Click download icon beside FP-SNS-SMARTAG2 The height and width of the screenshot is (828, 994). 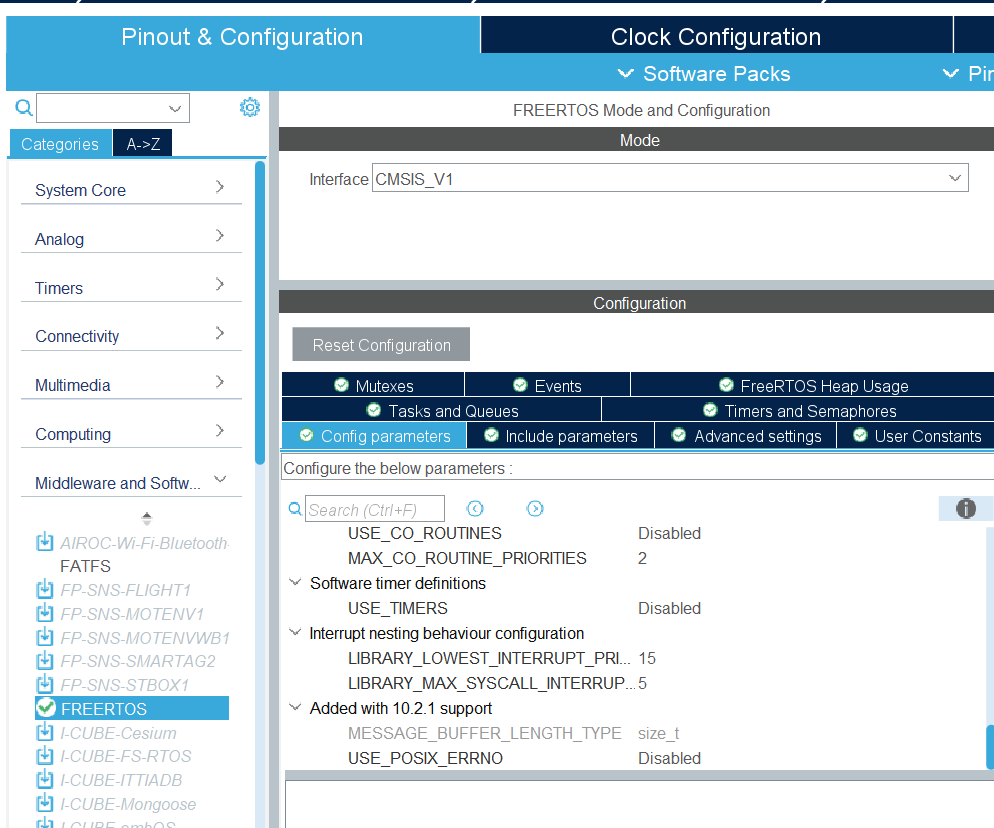coord(44,661)
